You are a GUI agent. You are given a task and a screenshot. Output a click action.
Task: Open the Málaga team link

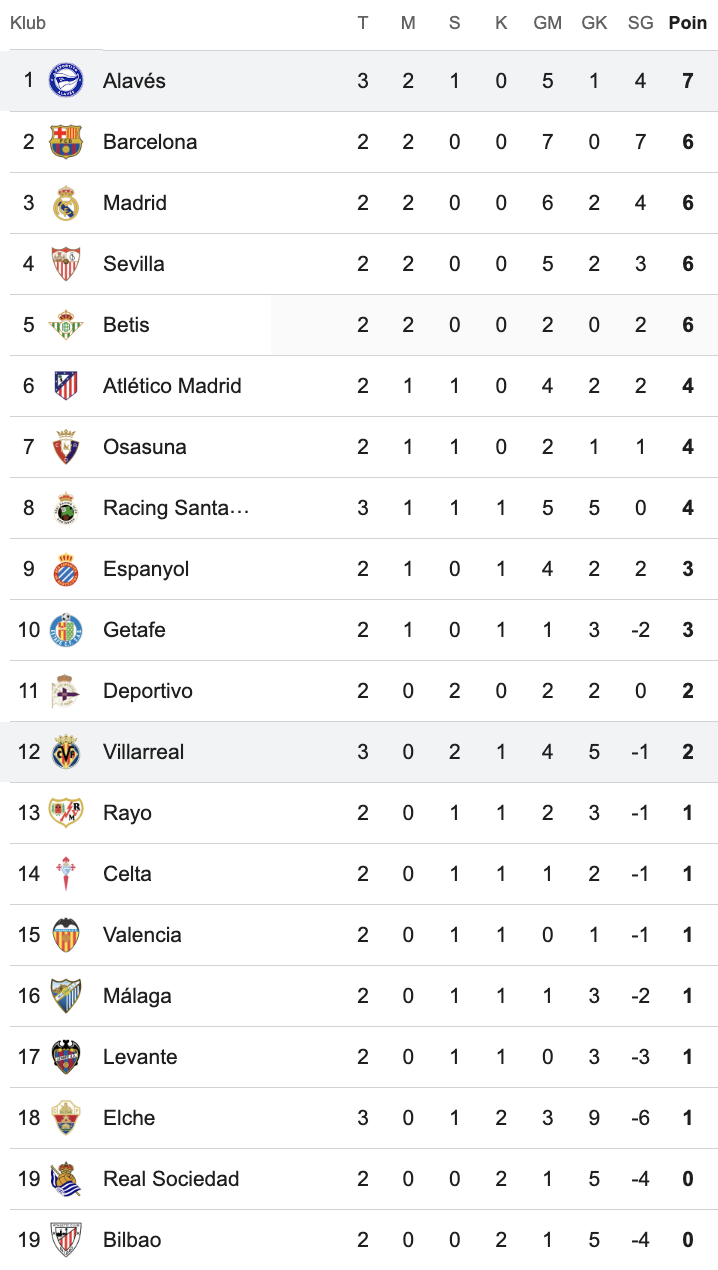137,996
